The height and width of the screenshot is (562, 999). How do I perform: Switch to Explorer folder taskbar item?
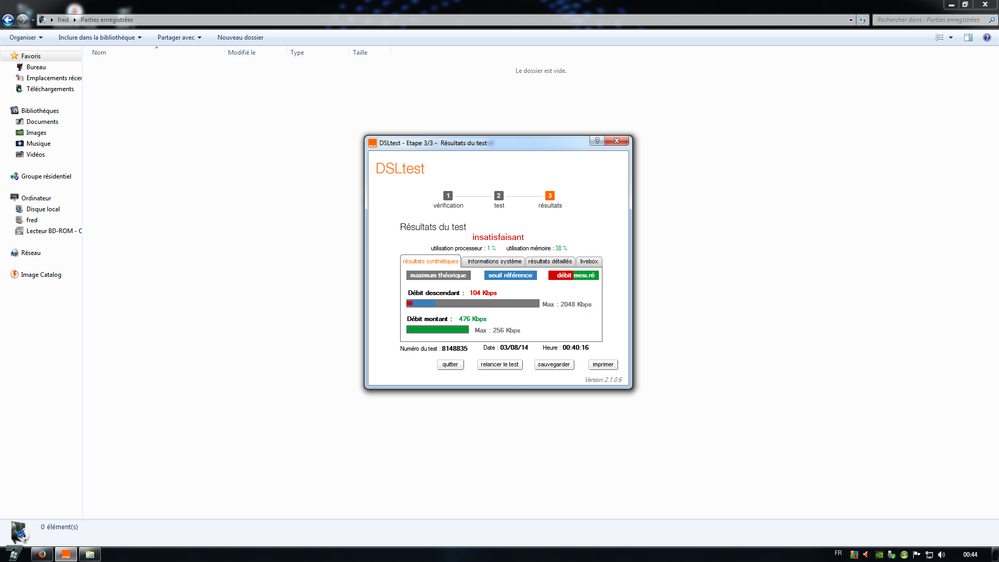click(x=90, y=554)
